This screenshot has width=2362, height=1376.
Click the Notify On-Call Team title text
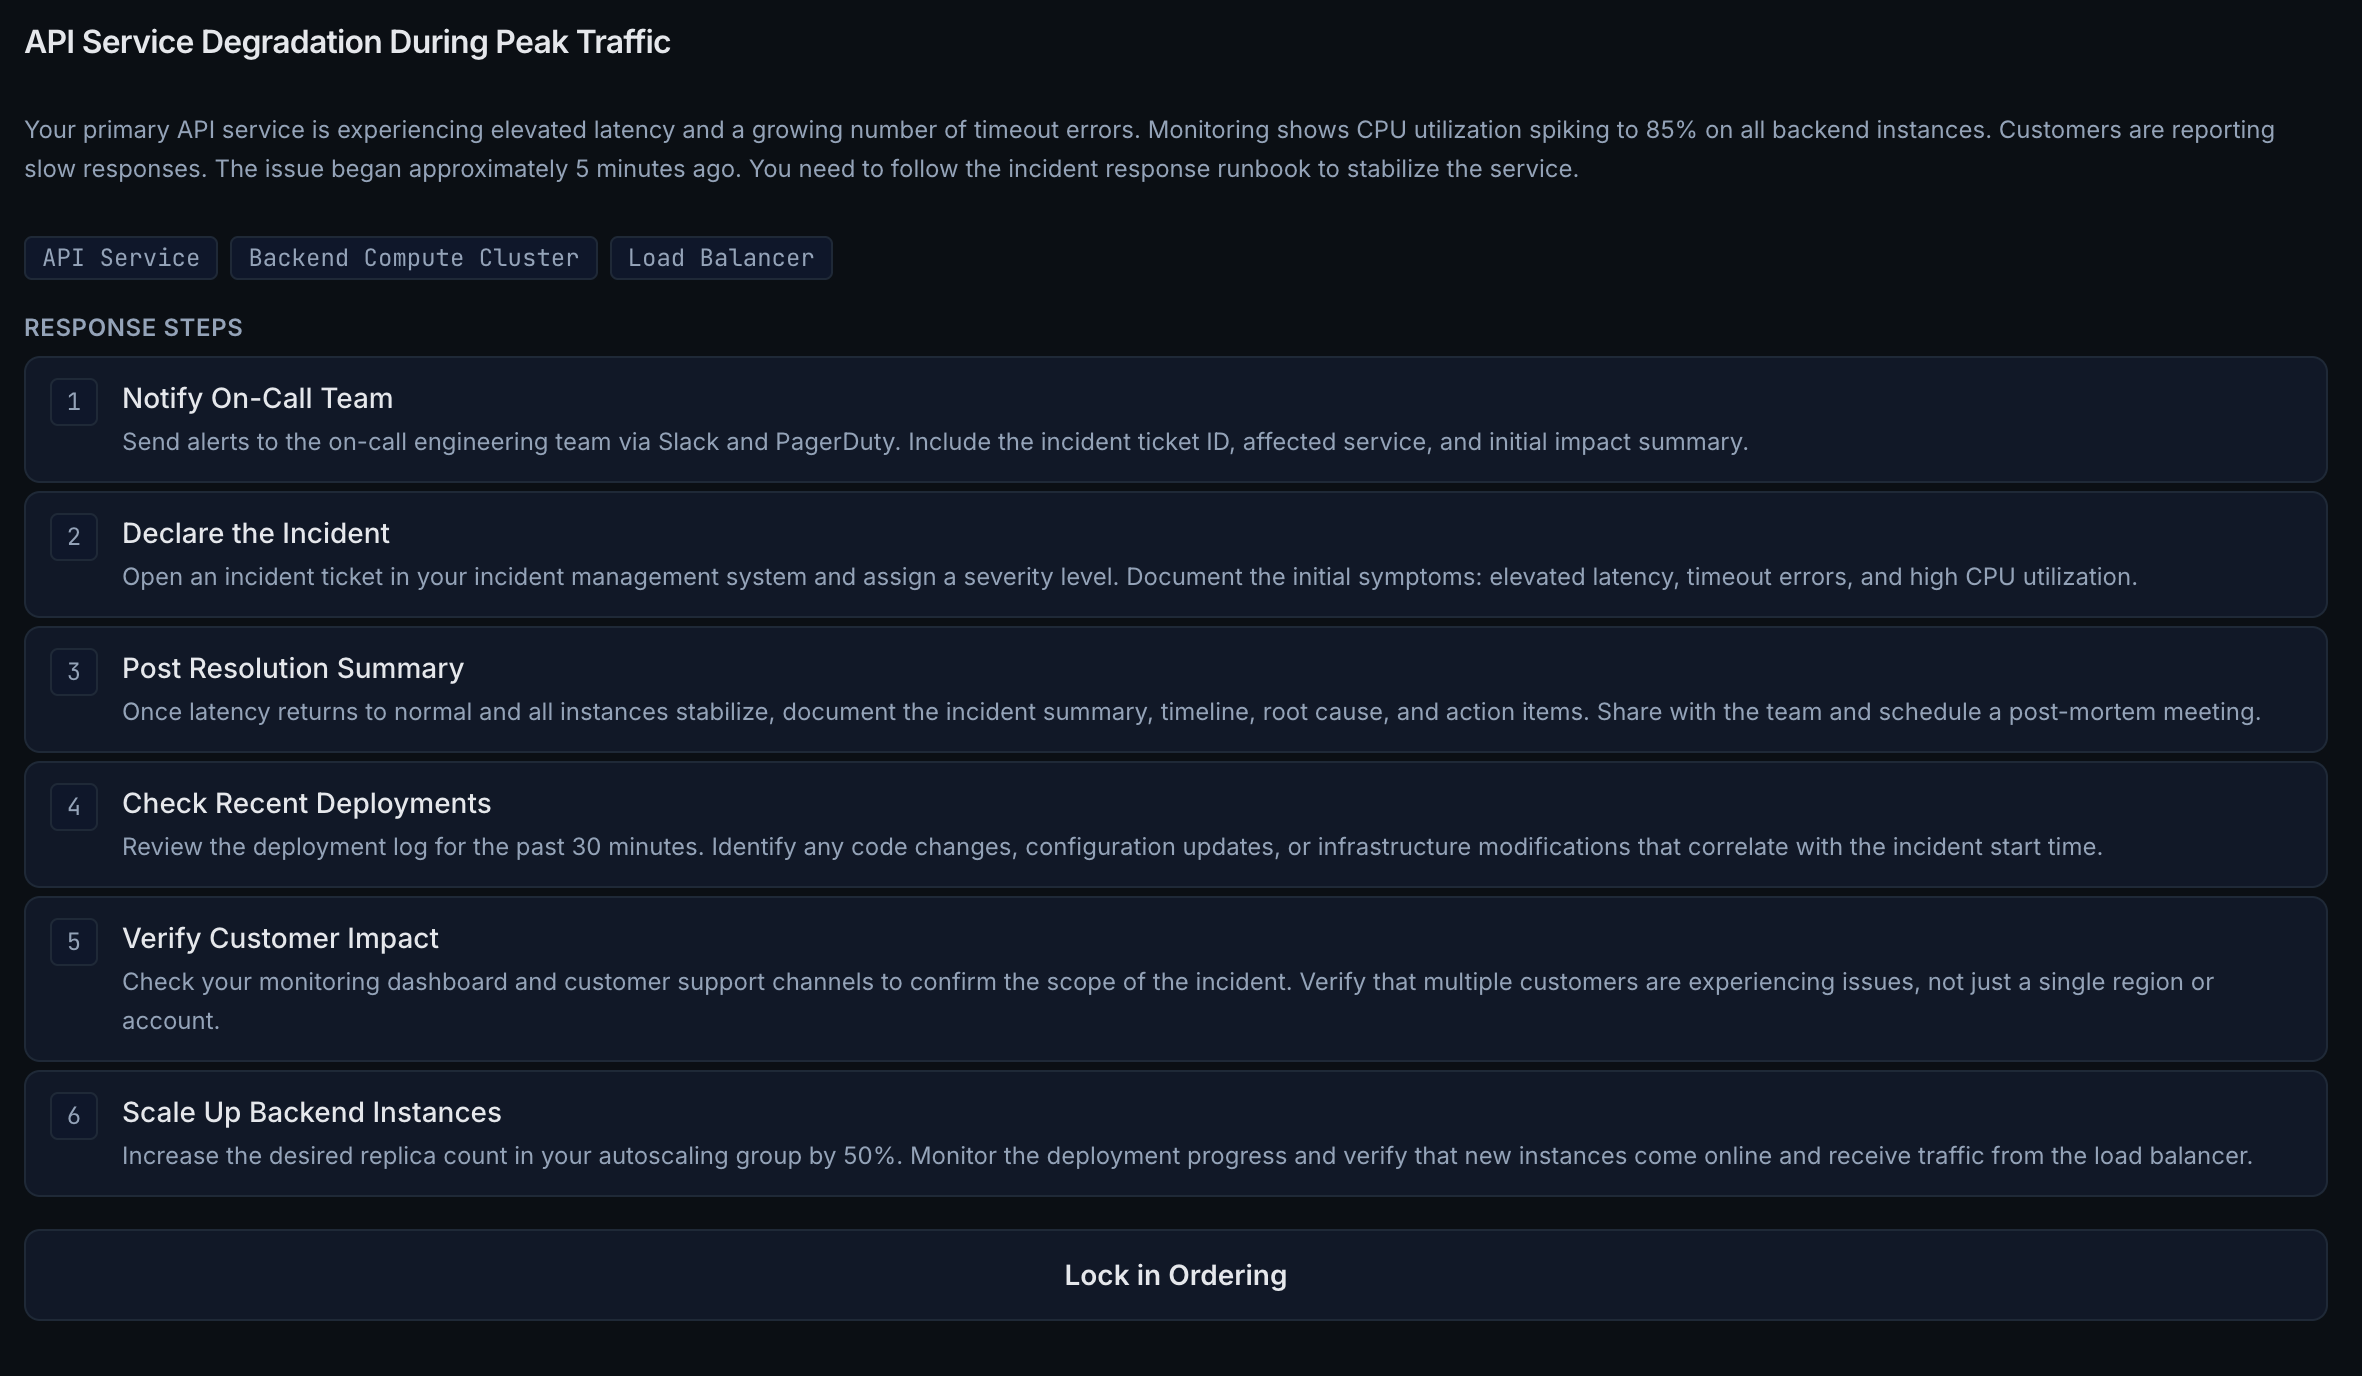tap(257, 398)
